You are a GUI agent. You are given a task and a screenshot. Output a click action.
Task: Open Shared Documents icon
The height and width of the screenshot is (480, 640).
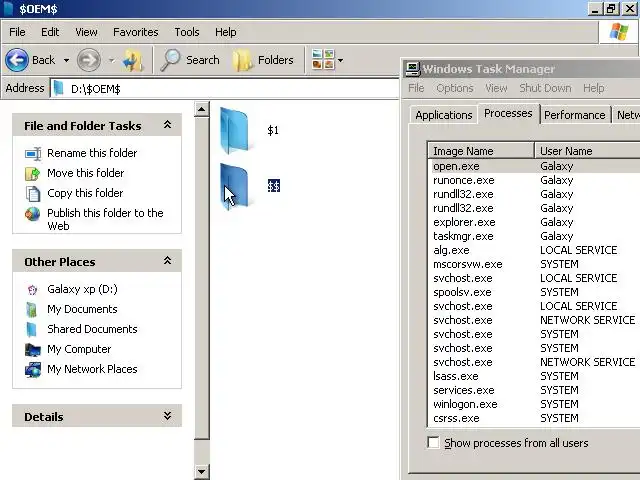[x=32, y=329]
